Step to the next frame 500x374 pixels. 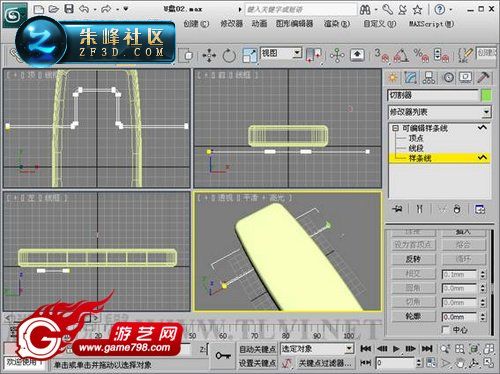pyautogui.click(x=411, y=349)
